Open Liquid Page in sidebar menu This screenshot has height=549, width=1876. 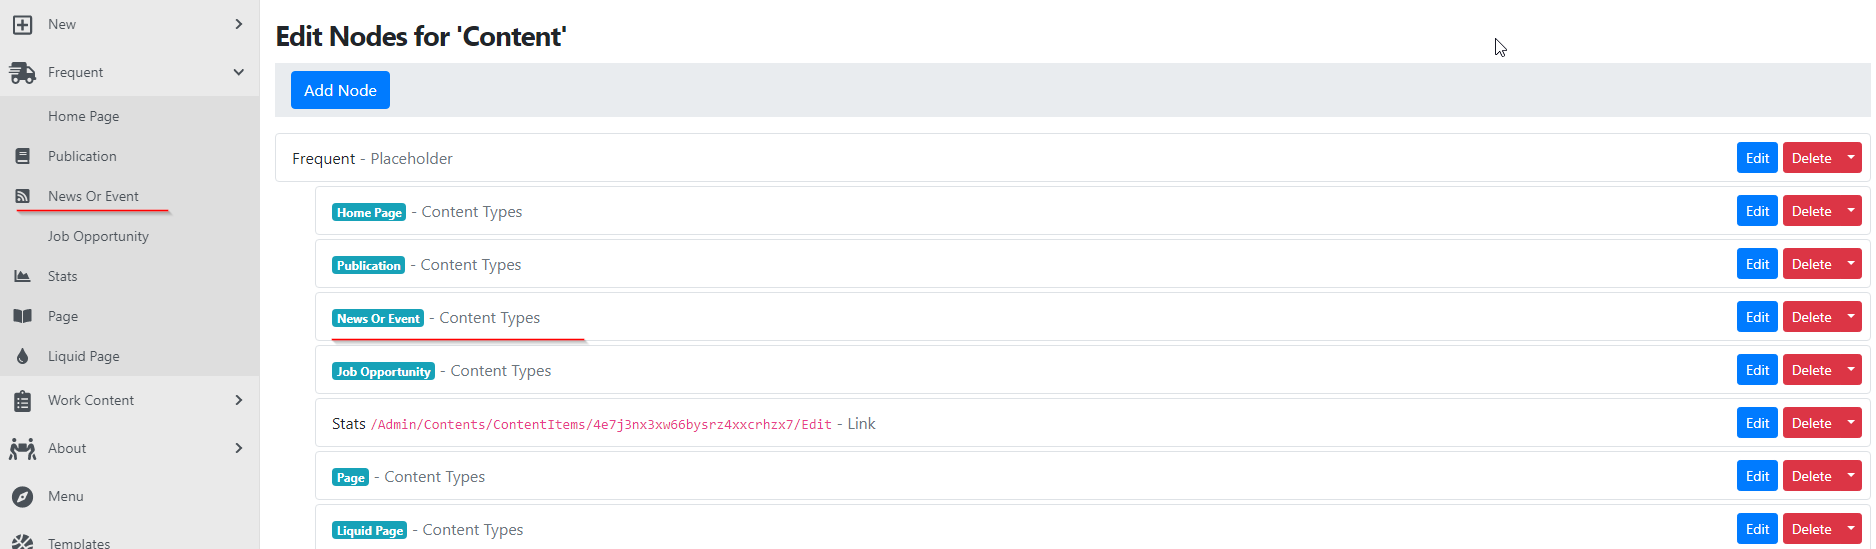(83, 356)
